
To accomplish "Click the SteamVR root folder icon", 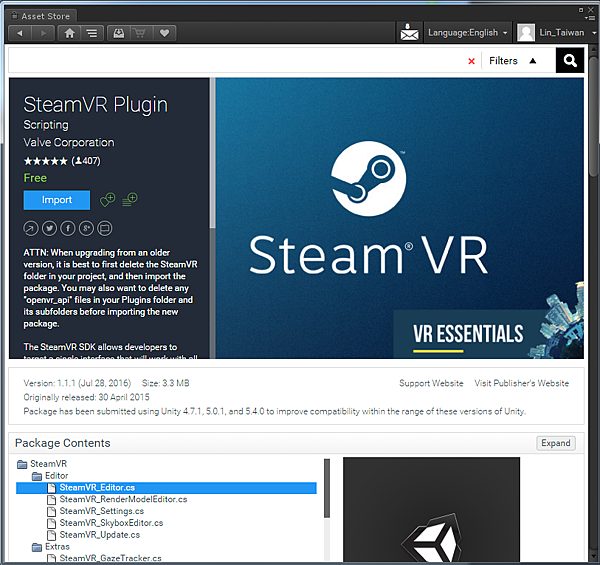I will tap(22, 464).
